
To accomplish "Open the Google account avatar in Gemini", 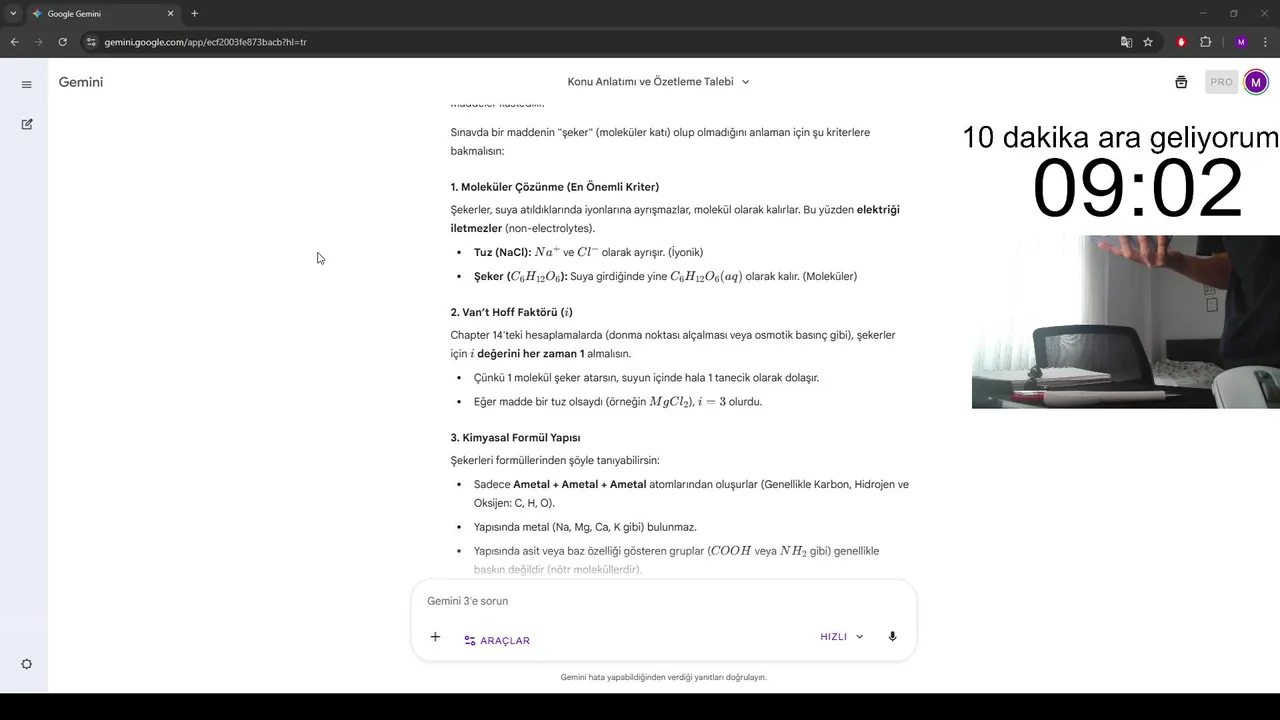I will [x=1255, y=82].
